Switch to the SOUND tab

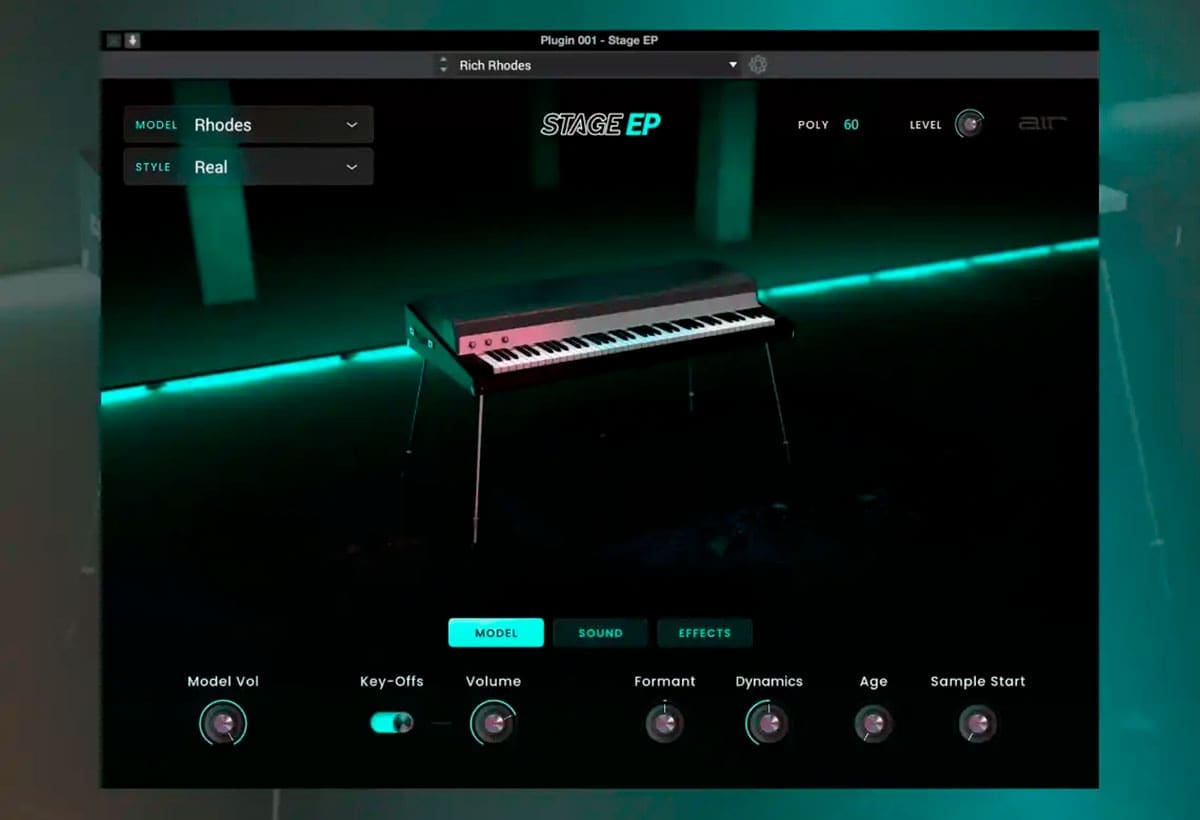click(600, 633)
